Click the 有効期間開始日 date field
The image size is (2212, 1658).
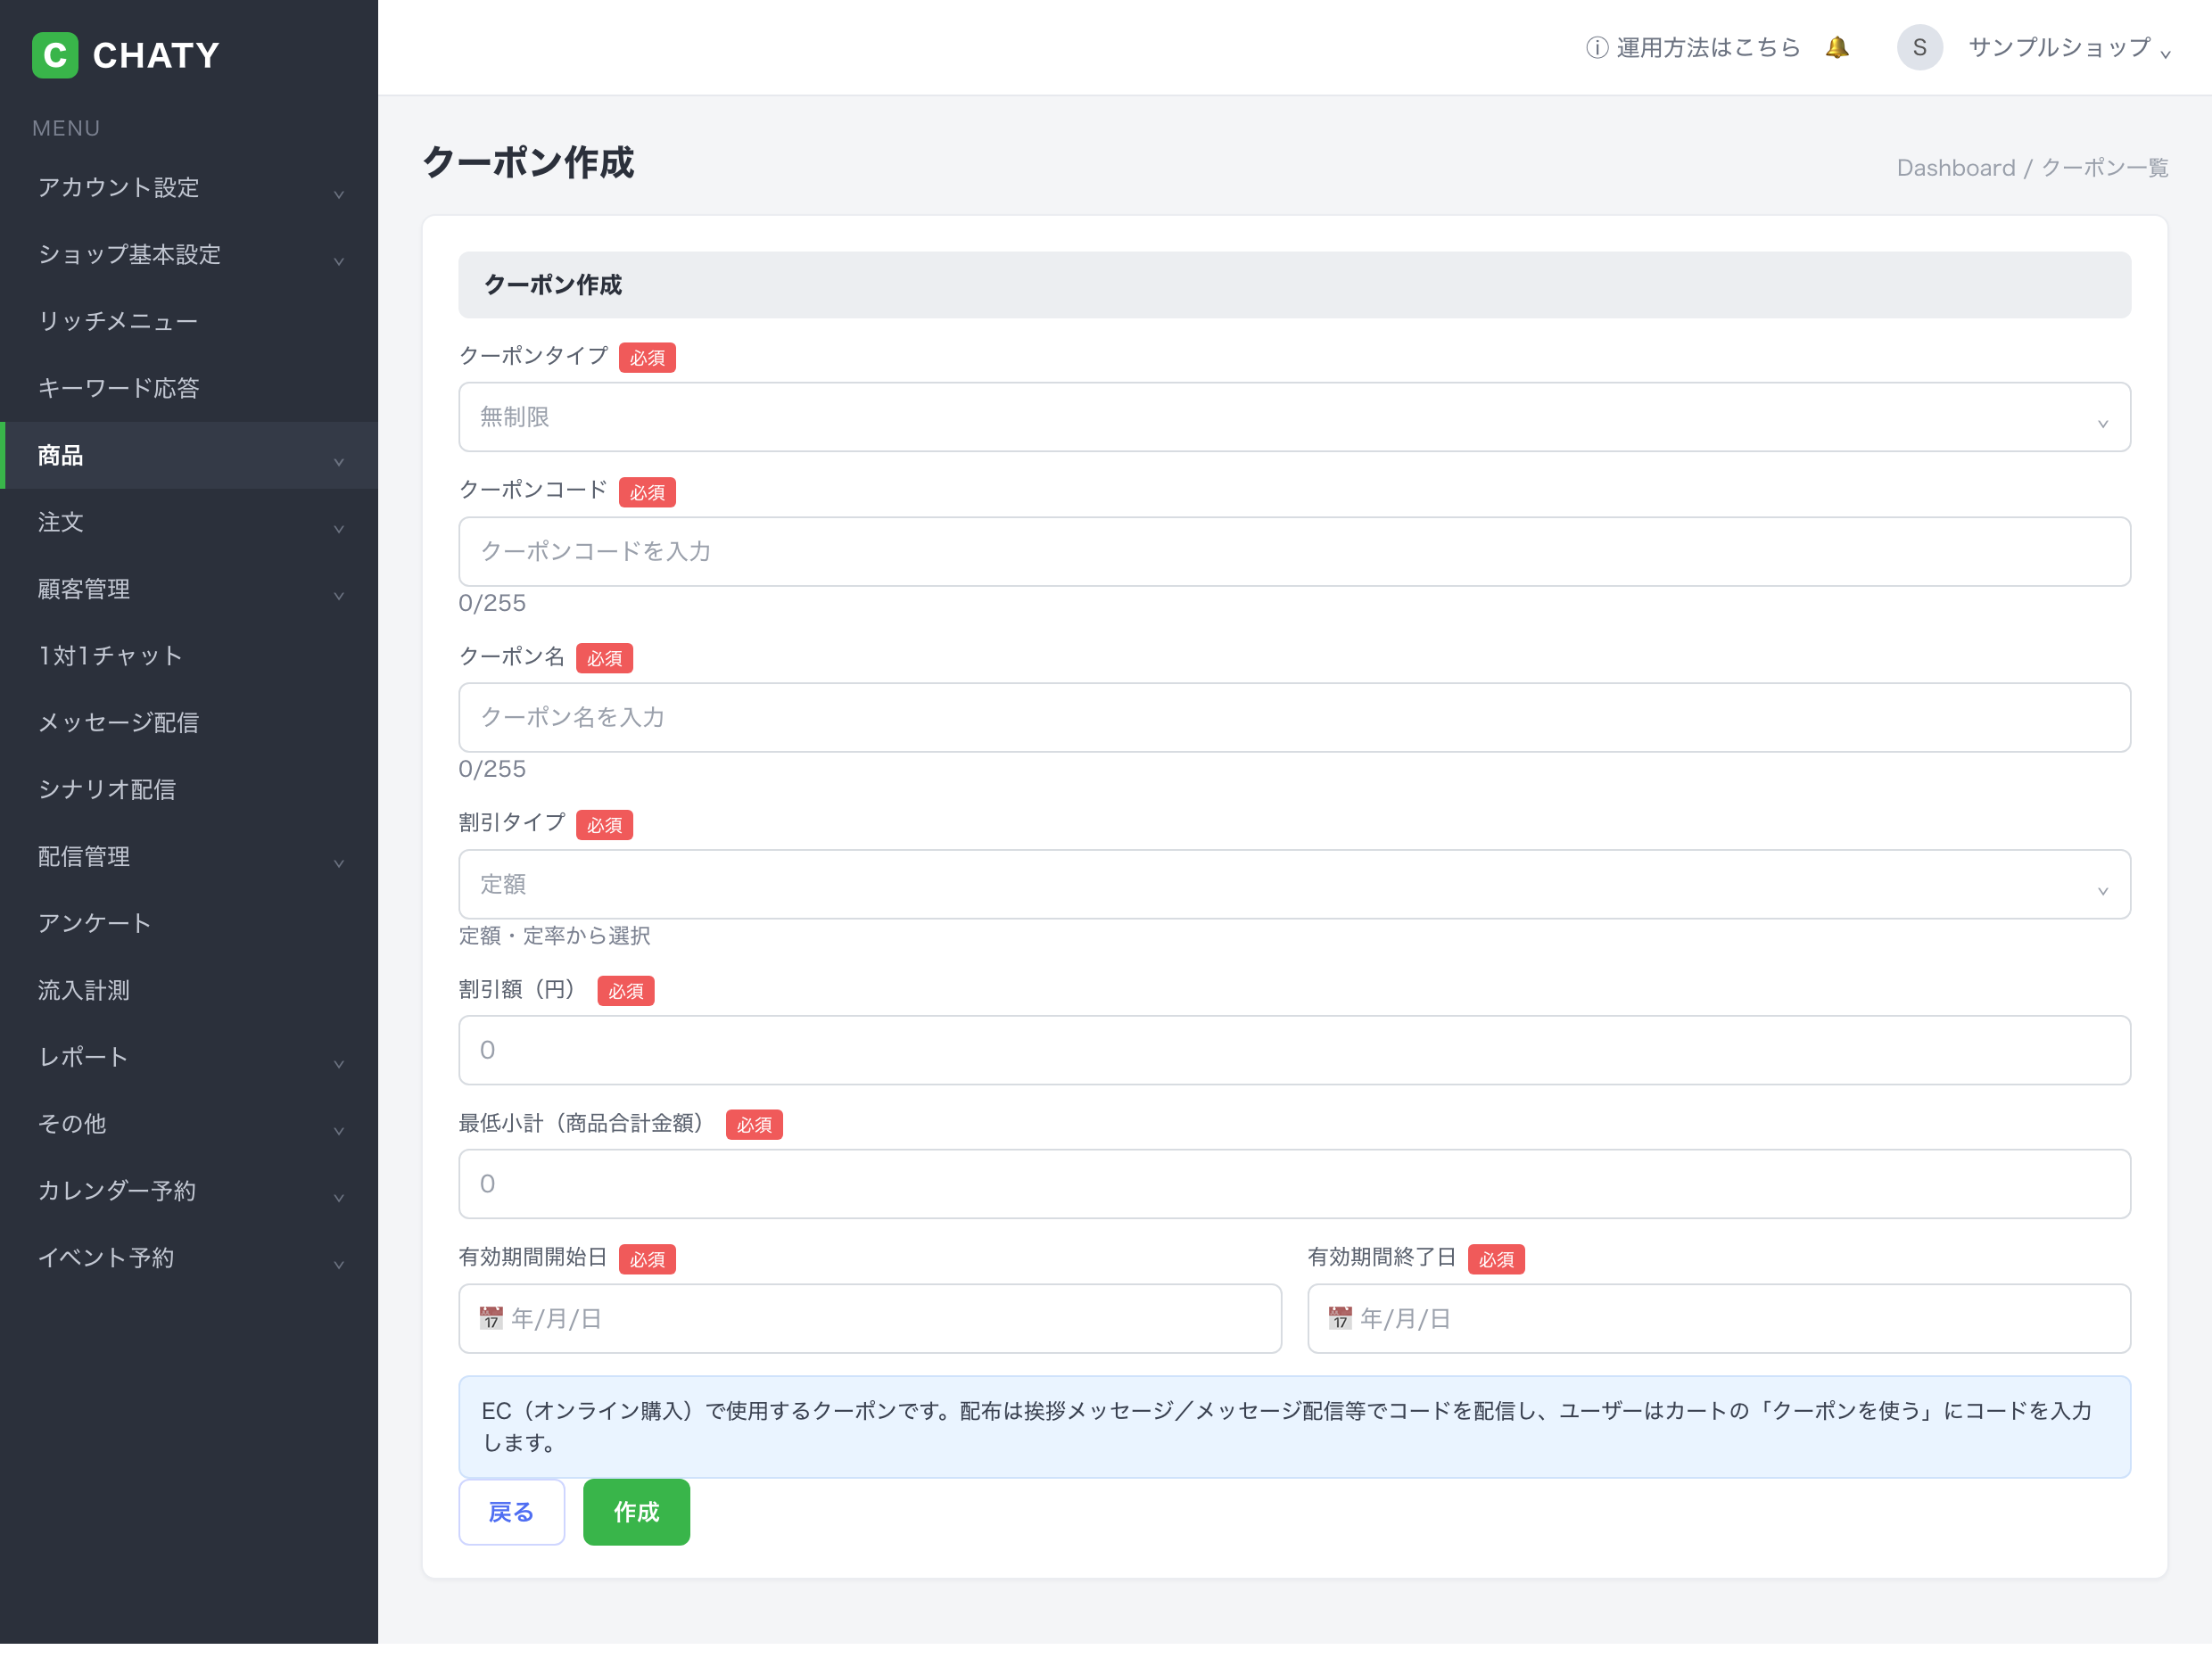[870, 1318]
